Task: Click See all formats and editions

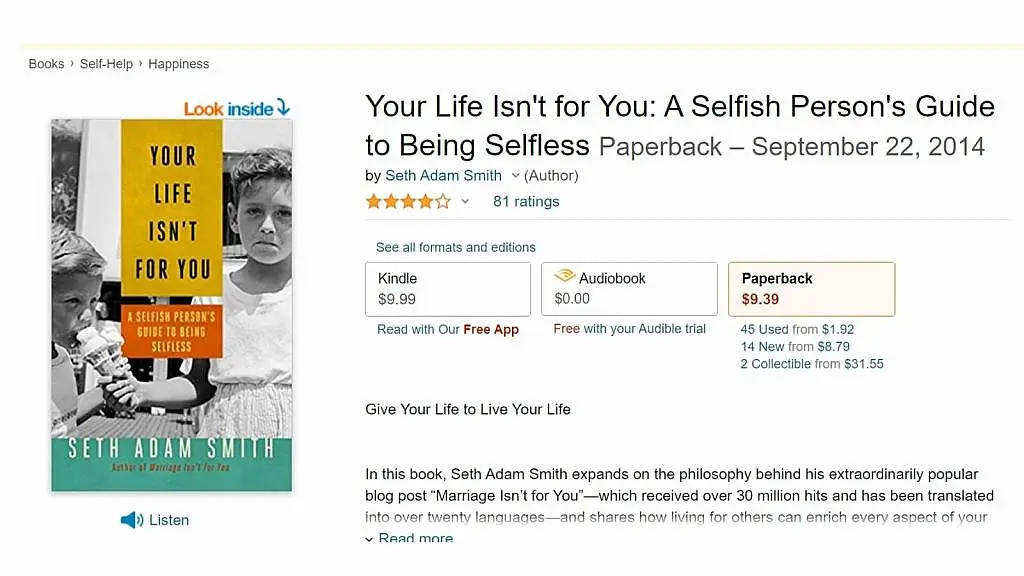Action: point(456,247)
